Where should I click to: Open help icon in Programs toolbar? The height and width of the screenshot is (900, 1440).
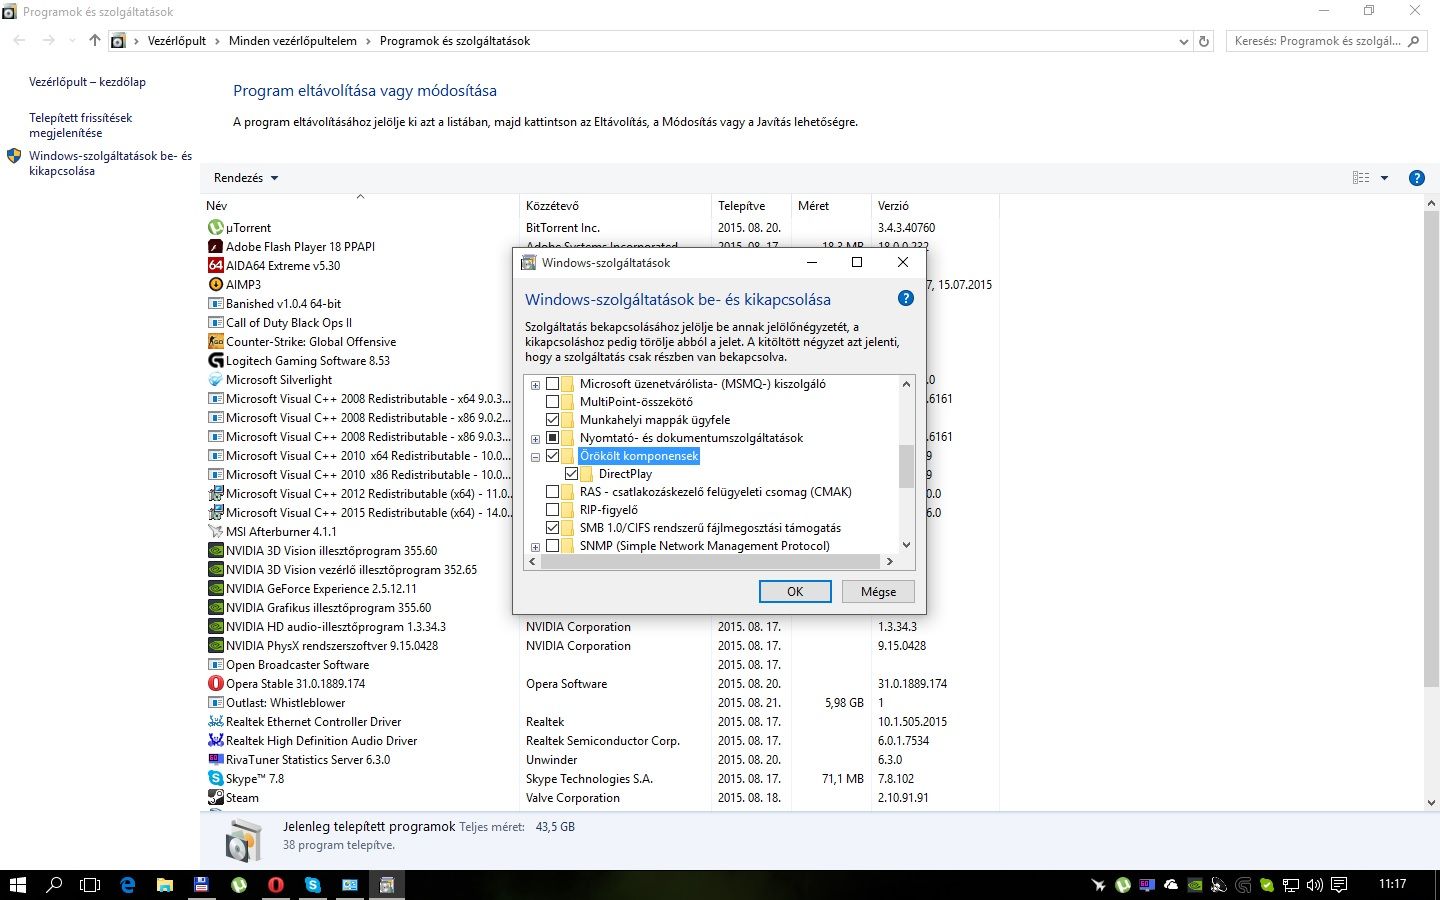1416,178
